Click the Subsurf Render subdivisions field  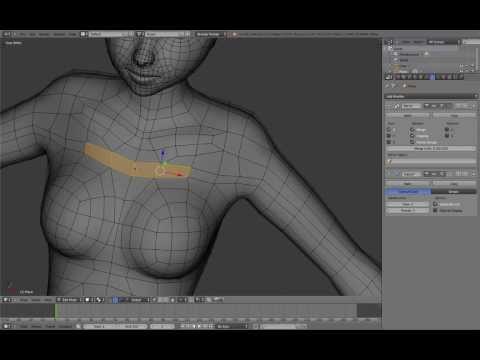[x=407, y=210]
